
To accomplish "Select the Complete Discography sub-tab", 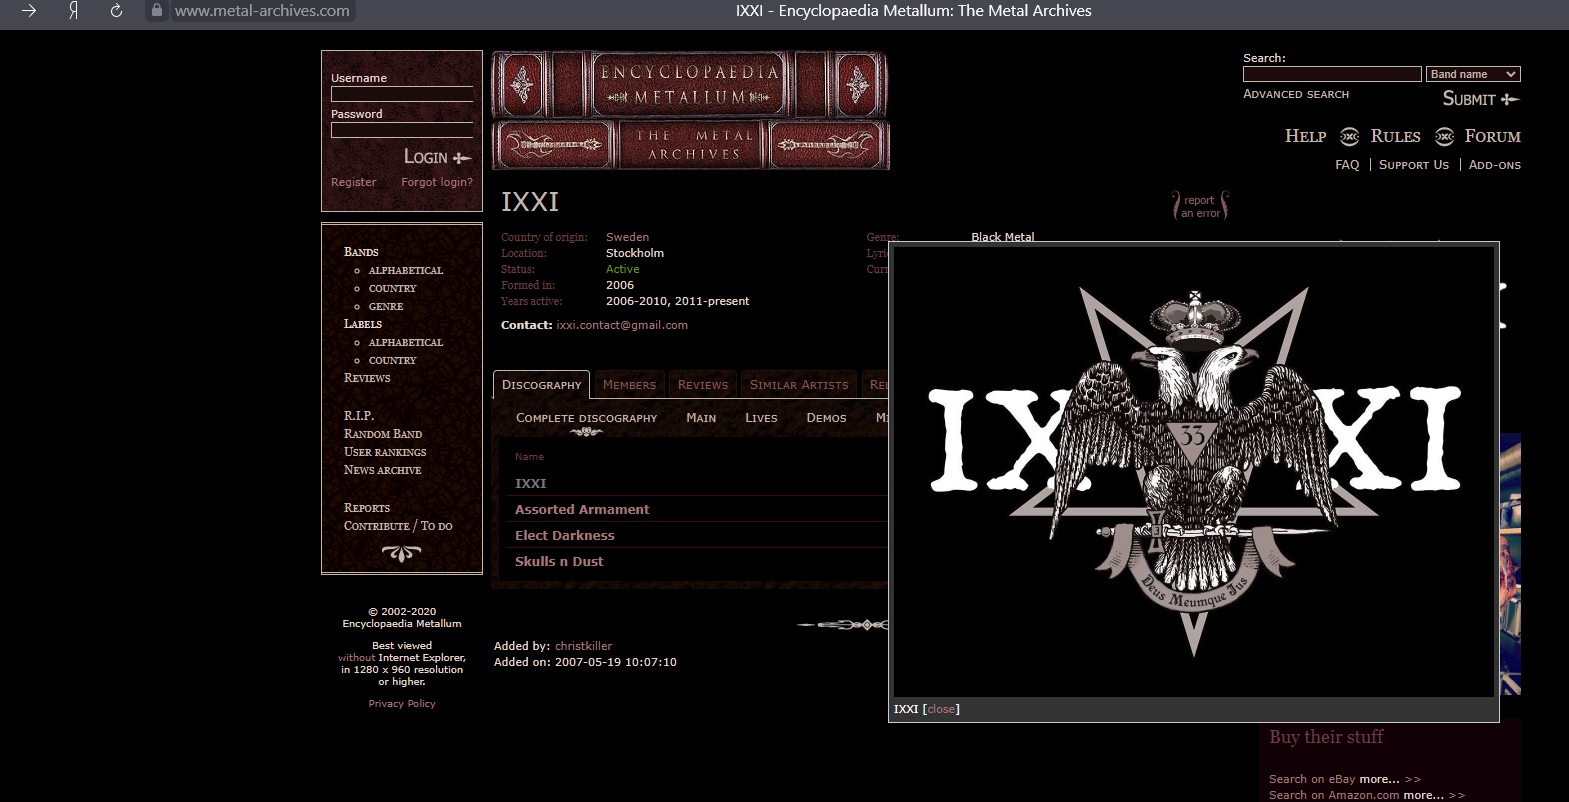I will (x=586, y=418).
